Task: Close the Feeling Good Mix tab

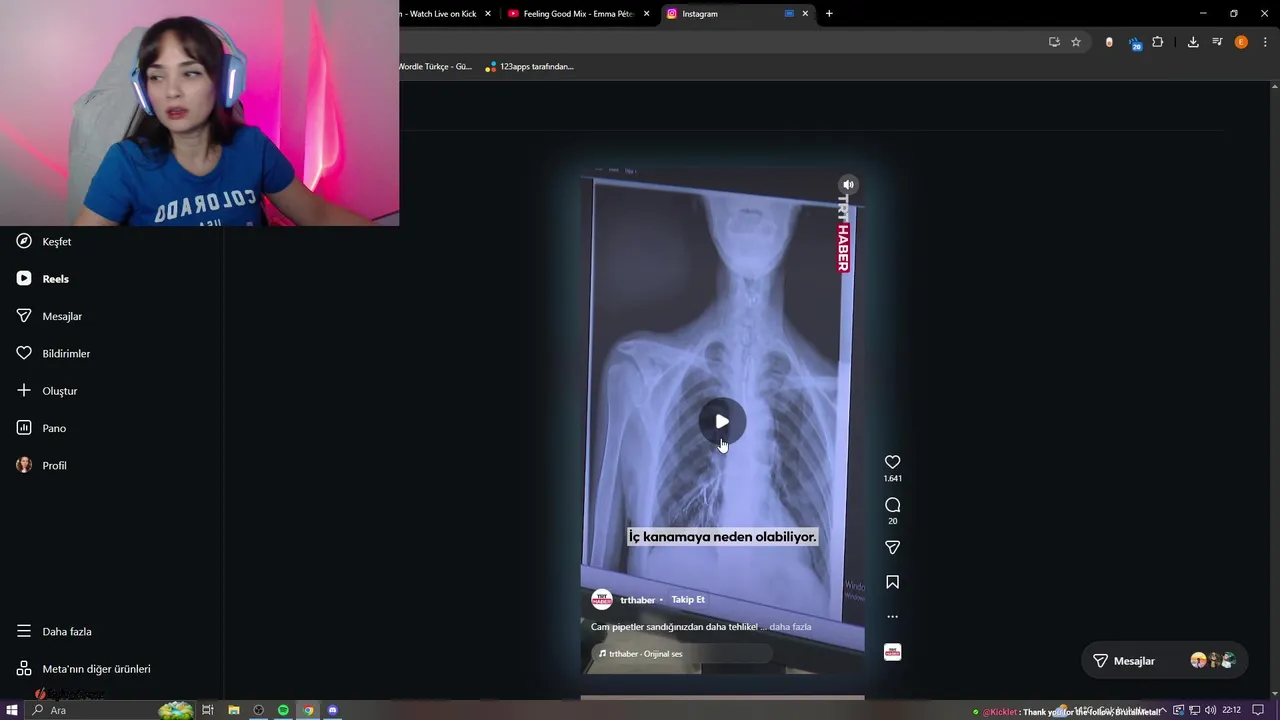Action: click(647, 14)
